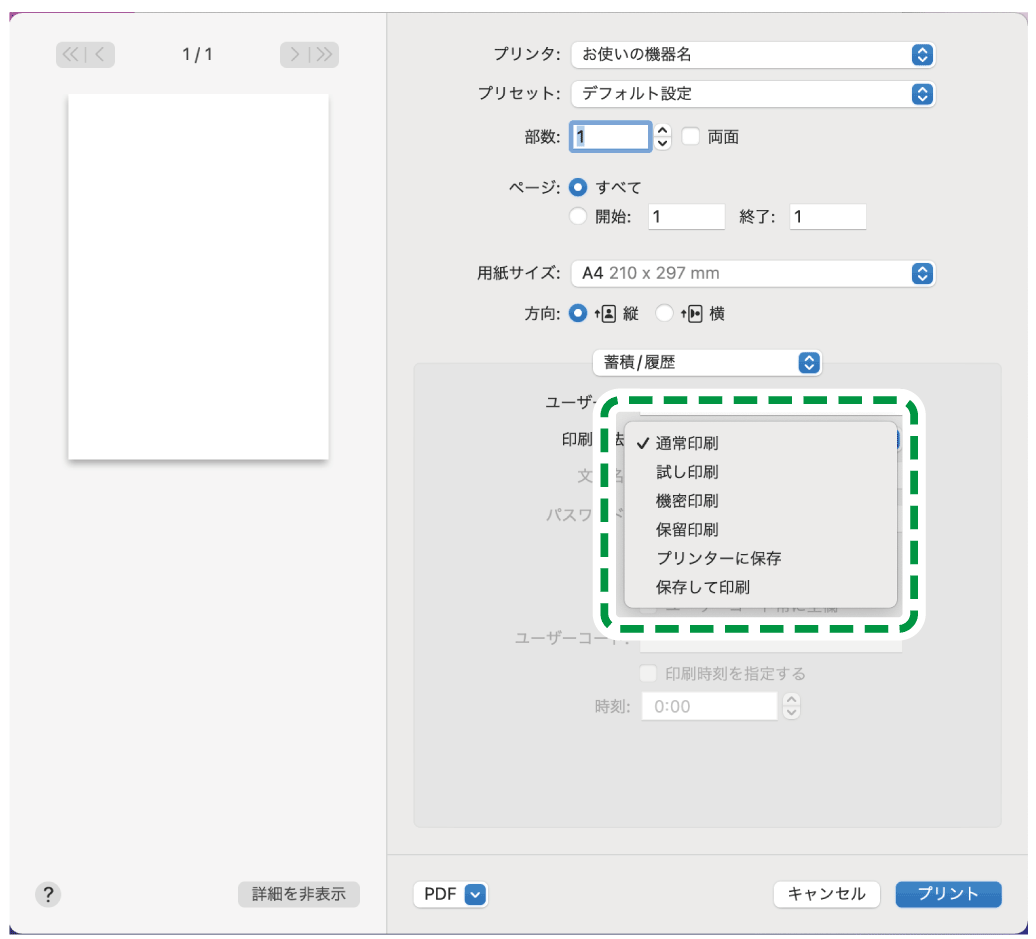Select landscape 横 orientation radio button

[664, 313]
